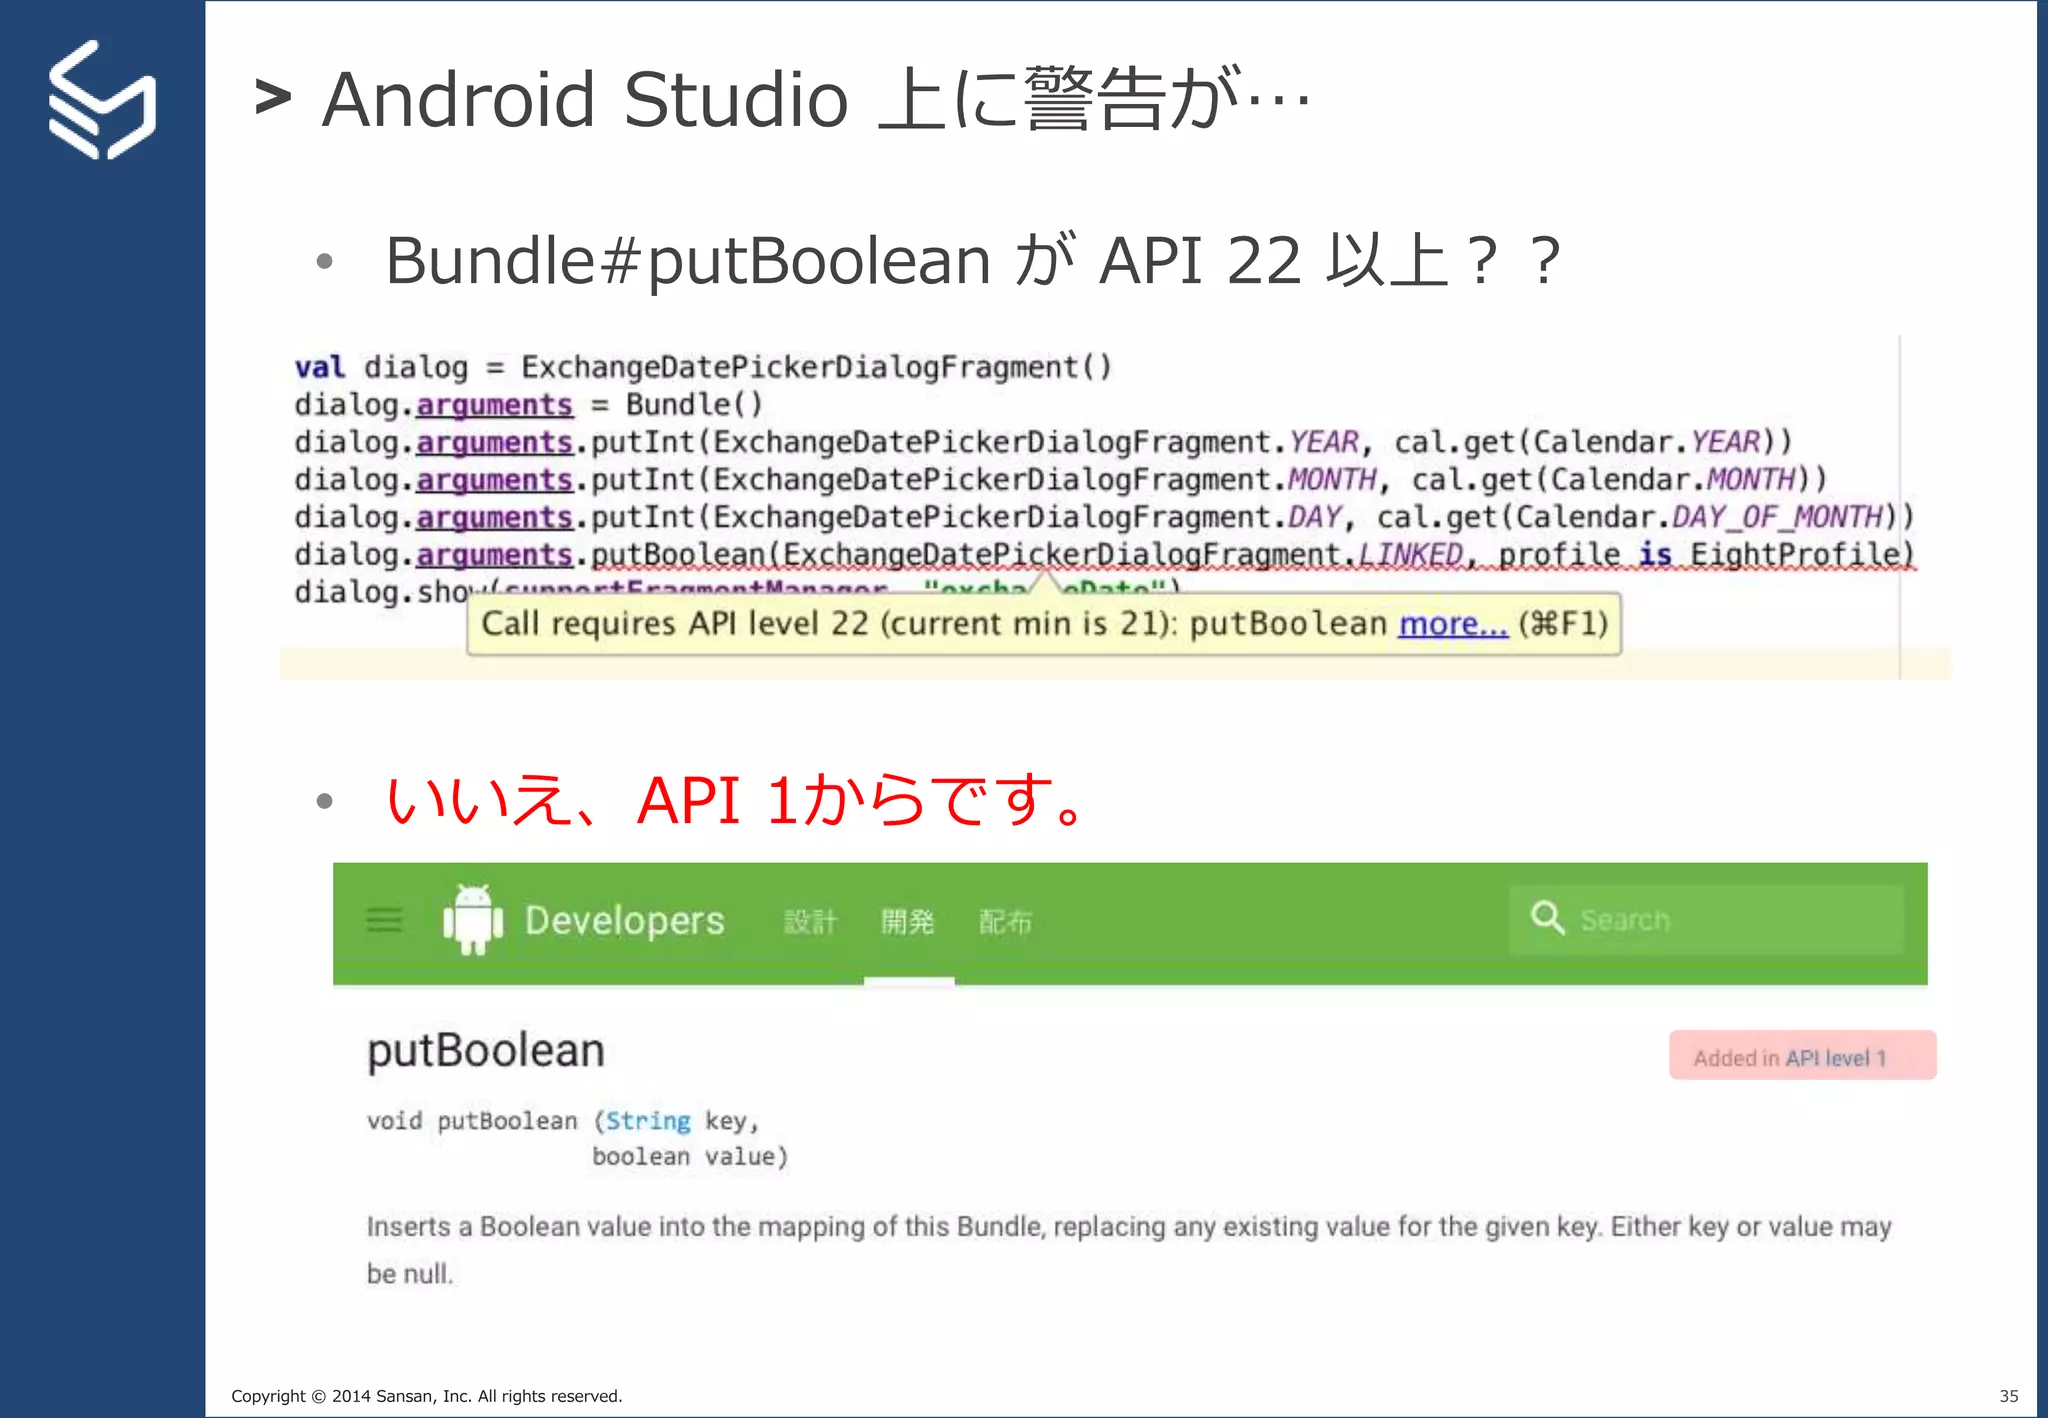Open the hamburger menu in Developers header

coord(385,920)
